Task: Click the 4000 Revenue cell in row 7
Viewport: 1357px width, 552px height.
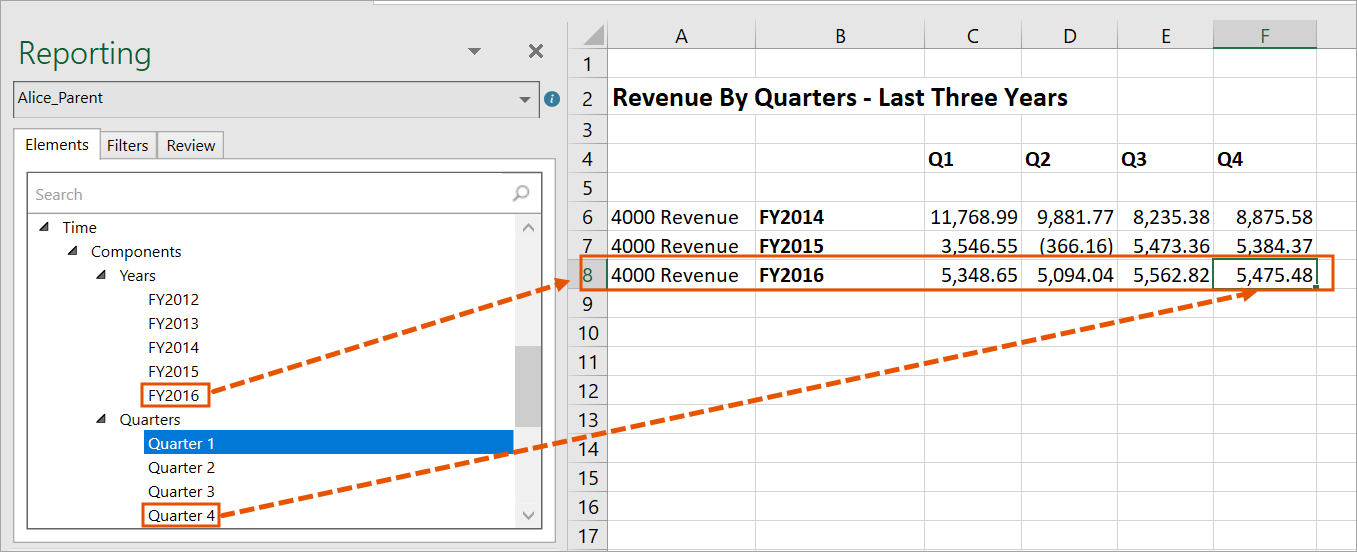Action: coord(681,246)
